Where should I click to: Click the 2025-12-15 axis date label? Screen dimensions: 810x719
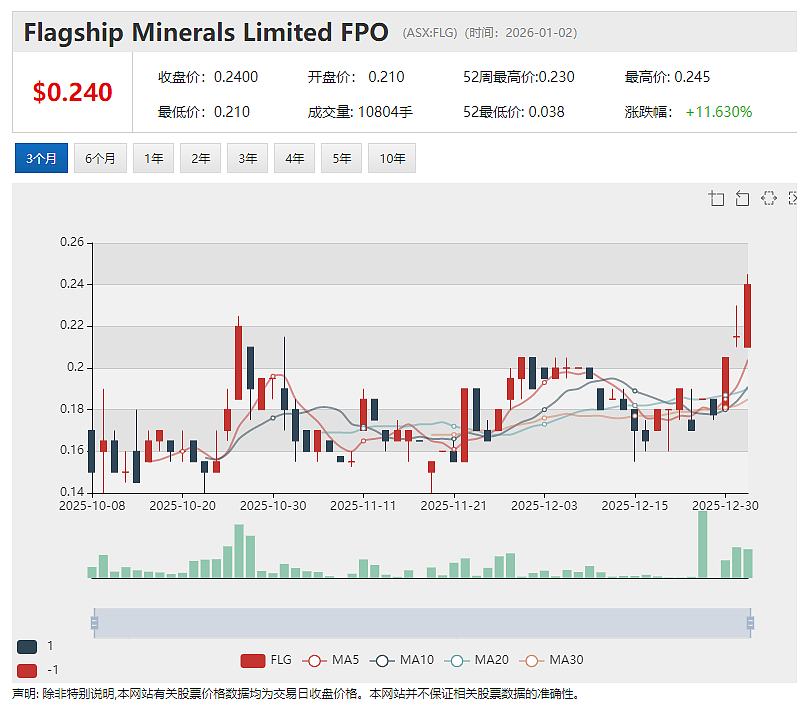634,506
